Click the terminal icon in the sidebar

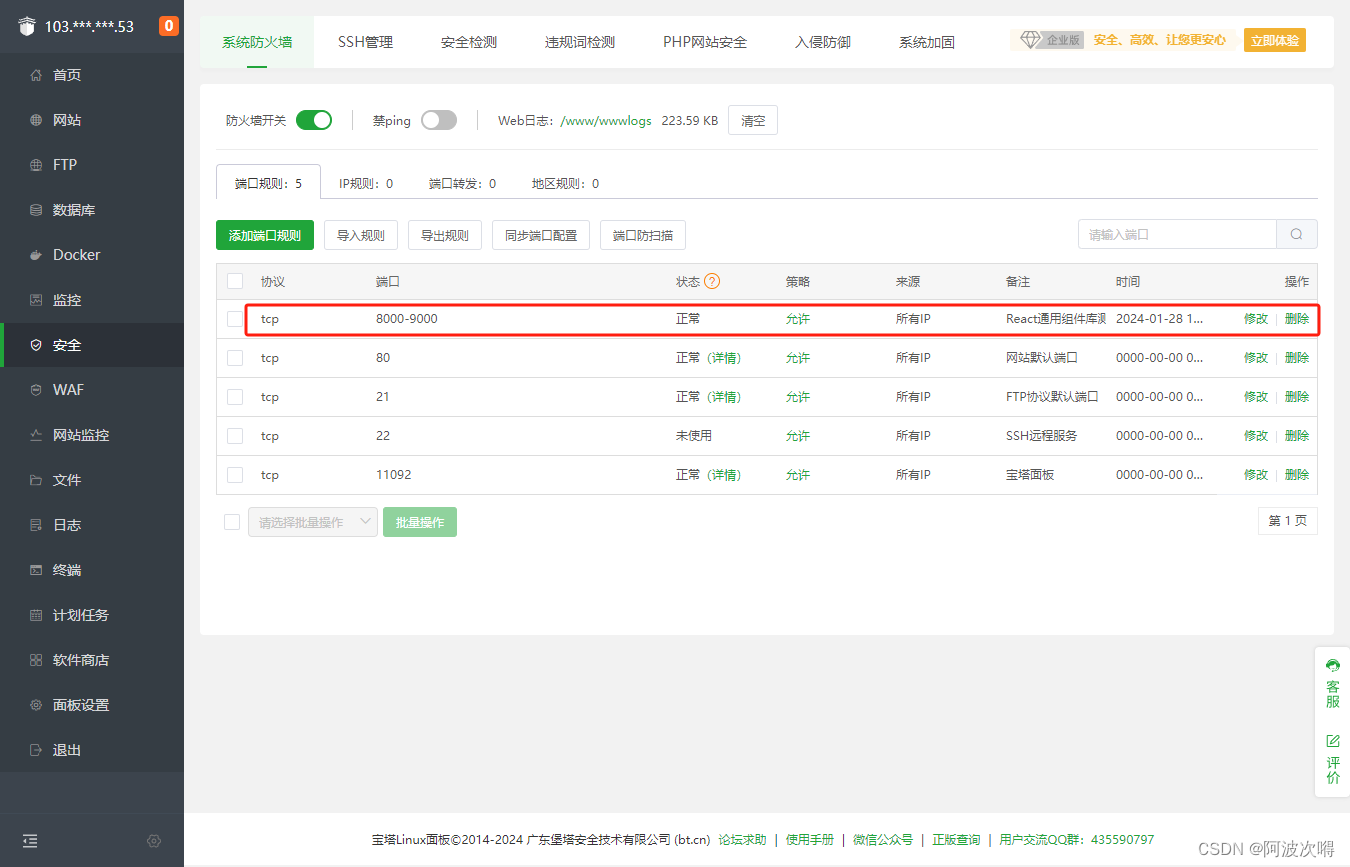(x=36, y=570)
